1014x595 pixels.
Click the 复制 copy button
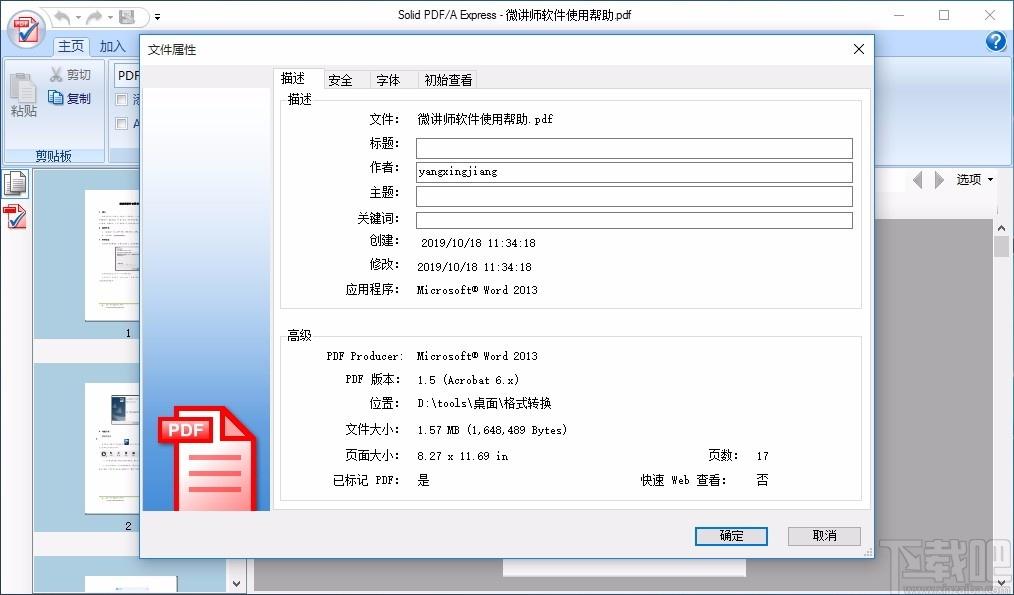70,98
